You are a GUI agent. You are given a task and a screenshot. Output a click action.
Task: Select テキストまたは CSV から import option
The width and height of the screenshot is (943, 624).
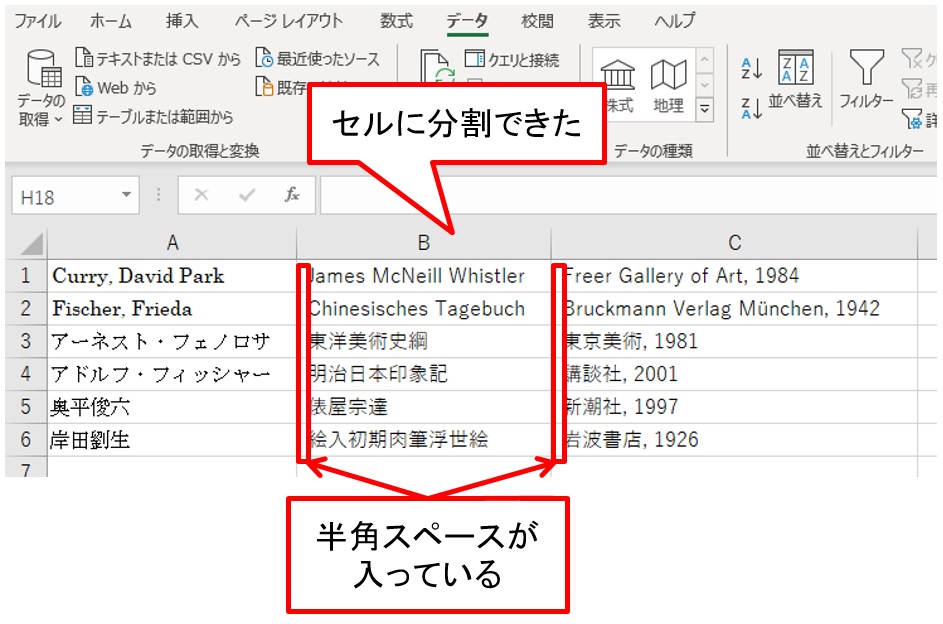[158, 59]
